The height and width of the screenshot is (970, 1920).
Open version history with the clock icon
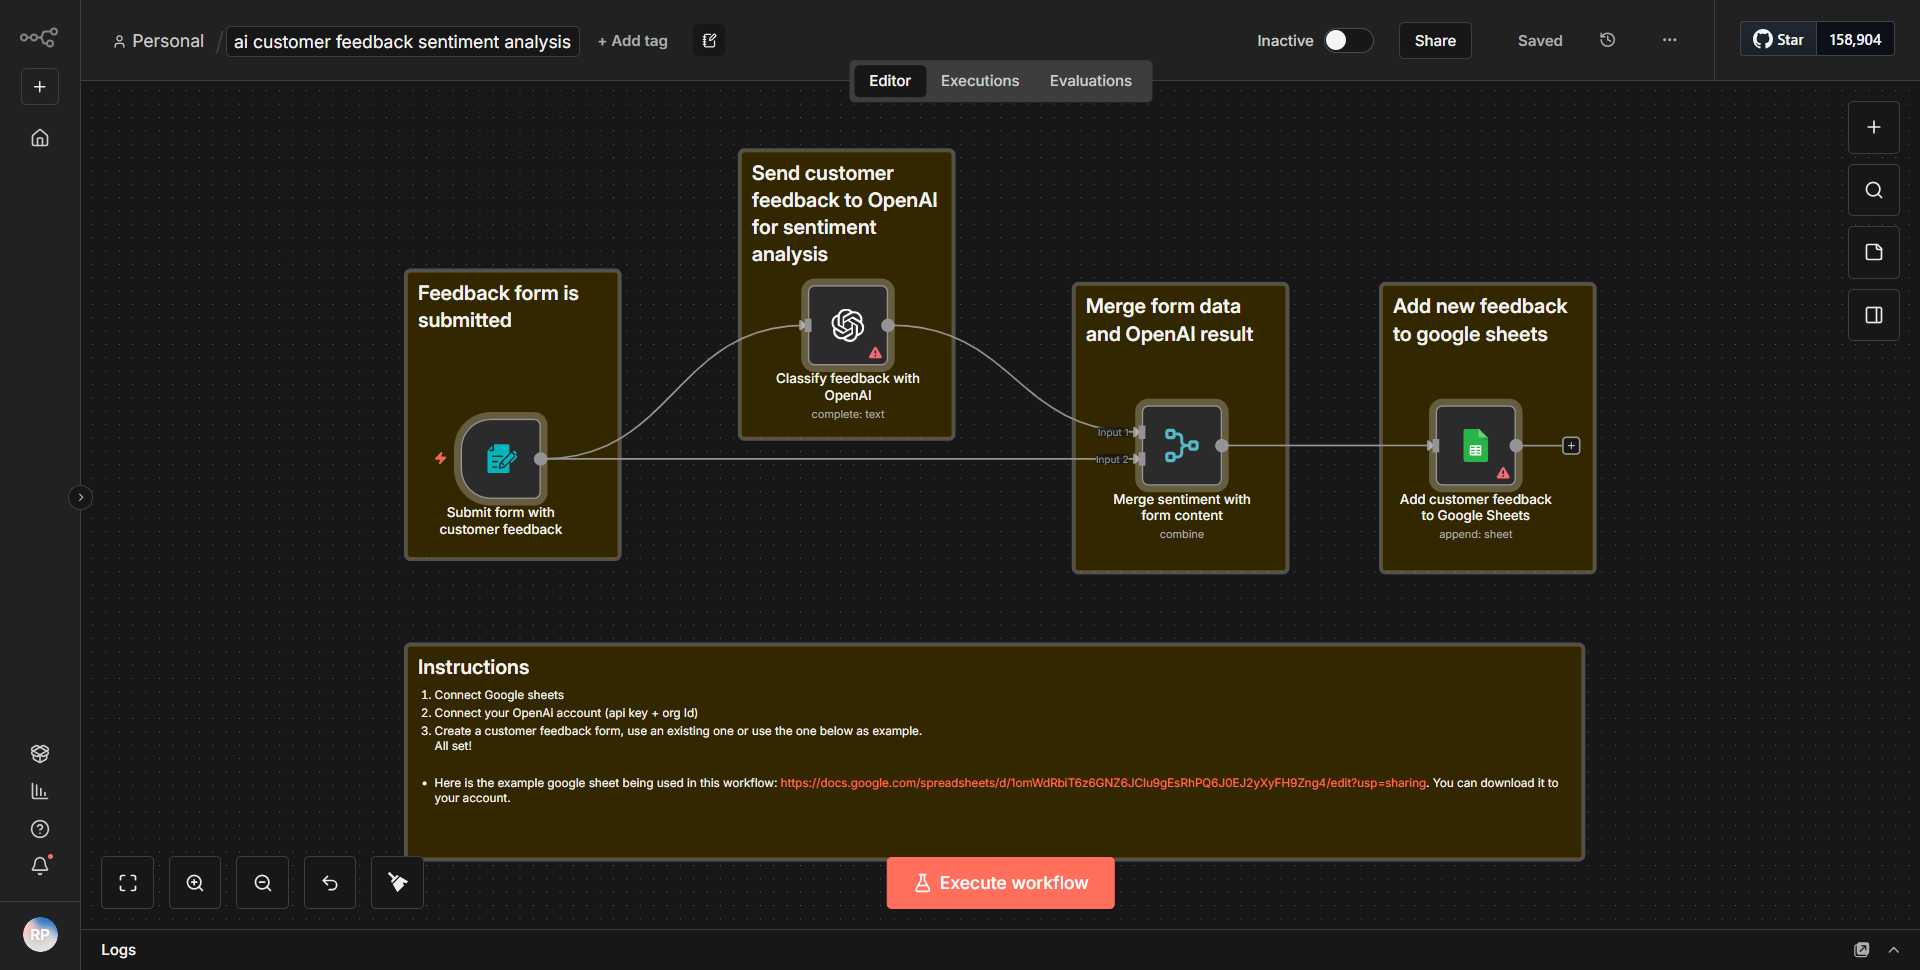pos(1607,40)
